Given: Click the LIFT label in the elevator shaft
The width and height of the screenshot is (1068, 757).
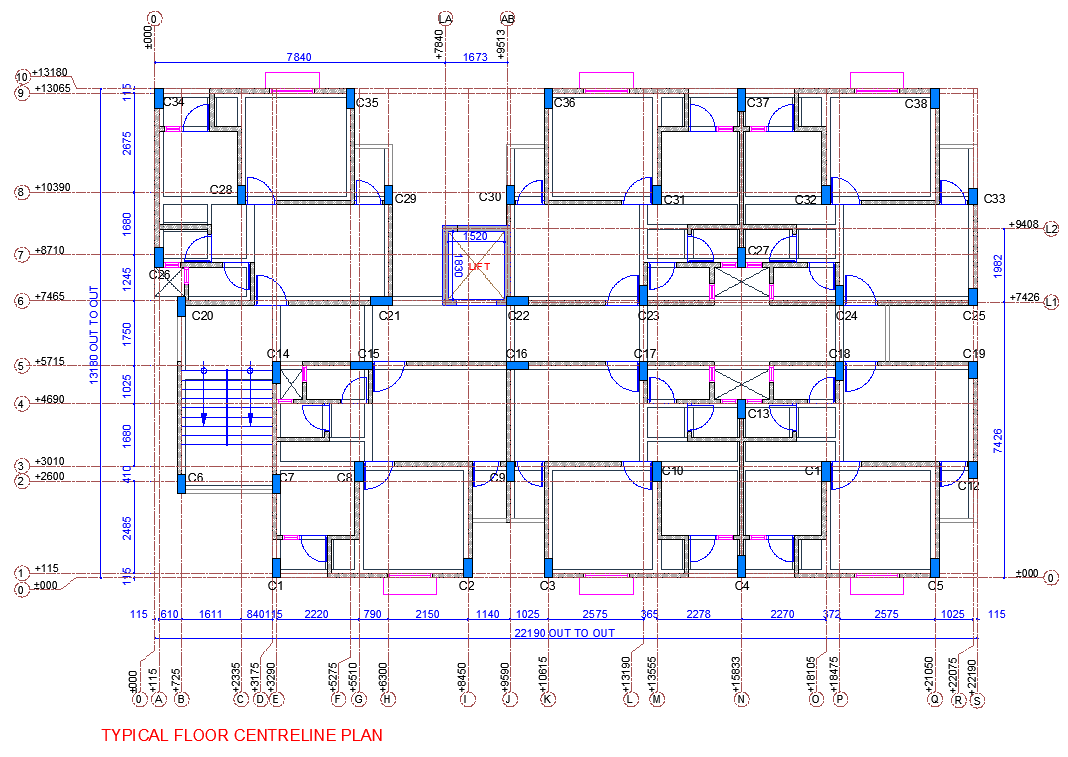Looking at the screenshot, I should [481, 267].
